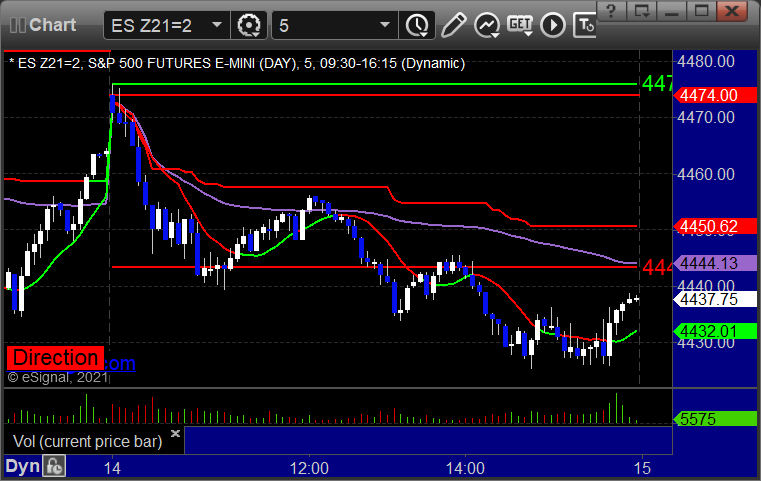Click the 15 date label on time axis
The height and width of the screenshot is (481, 761).
tap(642, 468)
